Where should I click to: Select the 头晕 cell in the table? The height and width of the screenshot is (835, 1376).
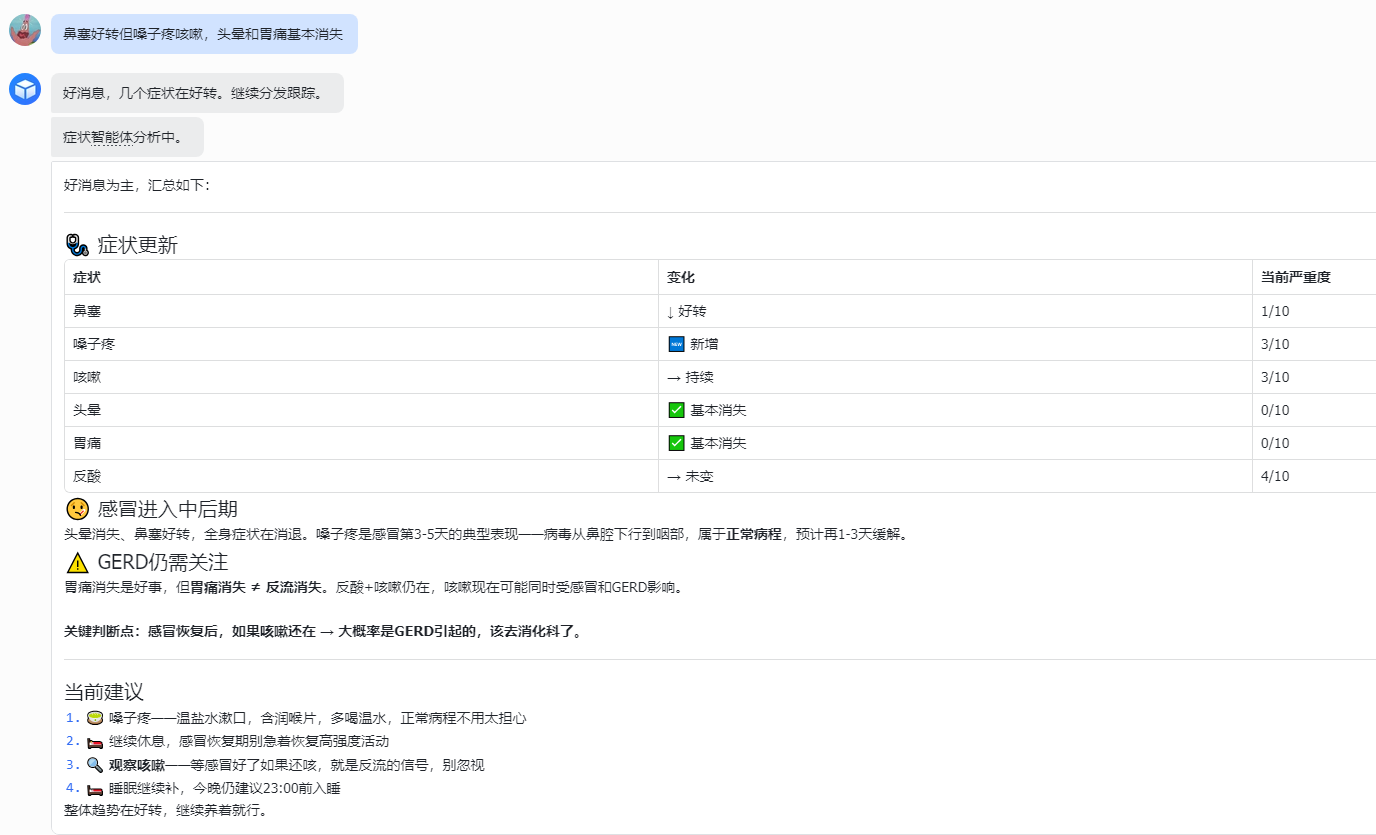pos(361,410)
